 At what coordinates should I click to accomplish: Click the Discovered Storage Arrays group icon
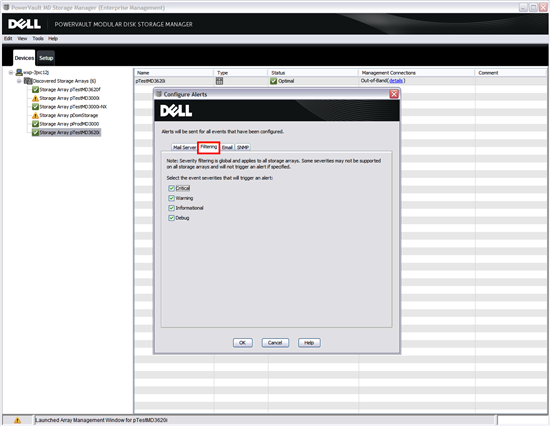click(28, 81)
